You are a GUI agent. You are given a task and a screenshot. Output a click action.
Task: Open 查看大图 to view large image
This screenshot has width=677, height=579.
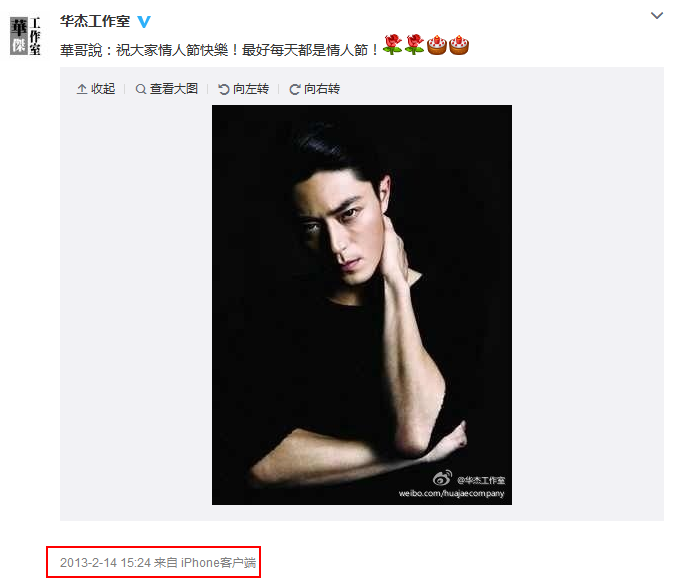(x=167, y=89)
